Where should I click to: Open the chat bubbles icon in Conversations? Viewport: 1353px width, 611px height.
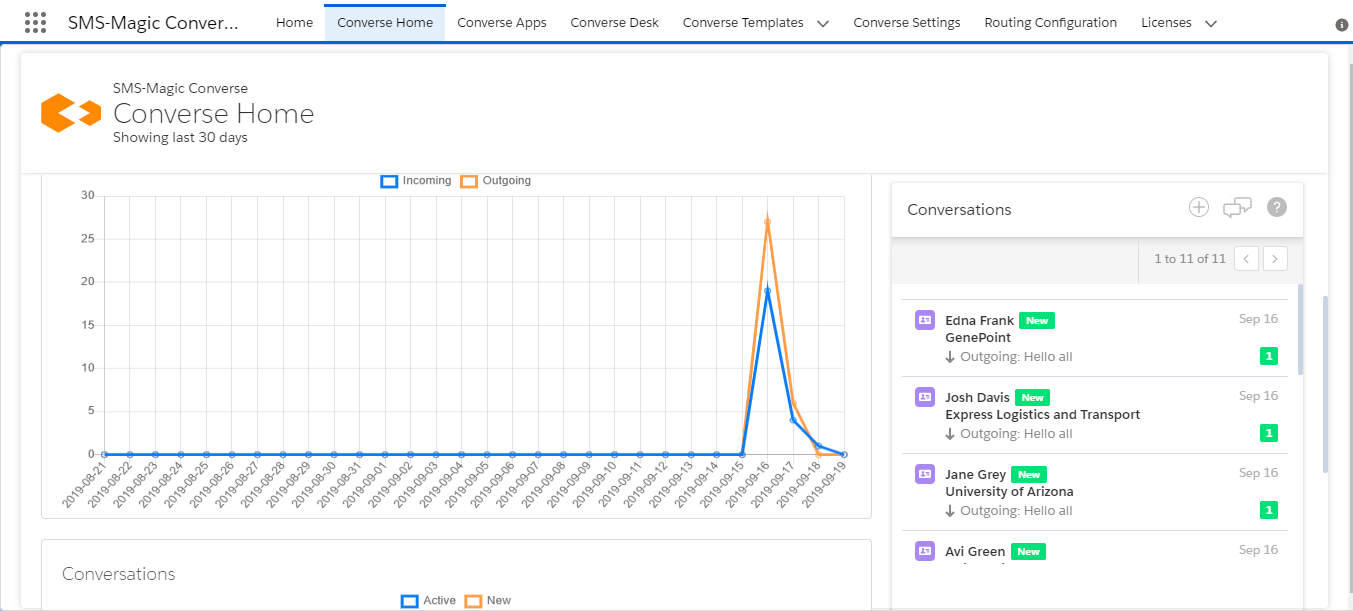(x=1237, y=207)
